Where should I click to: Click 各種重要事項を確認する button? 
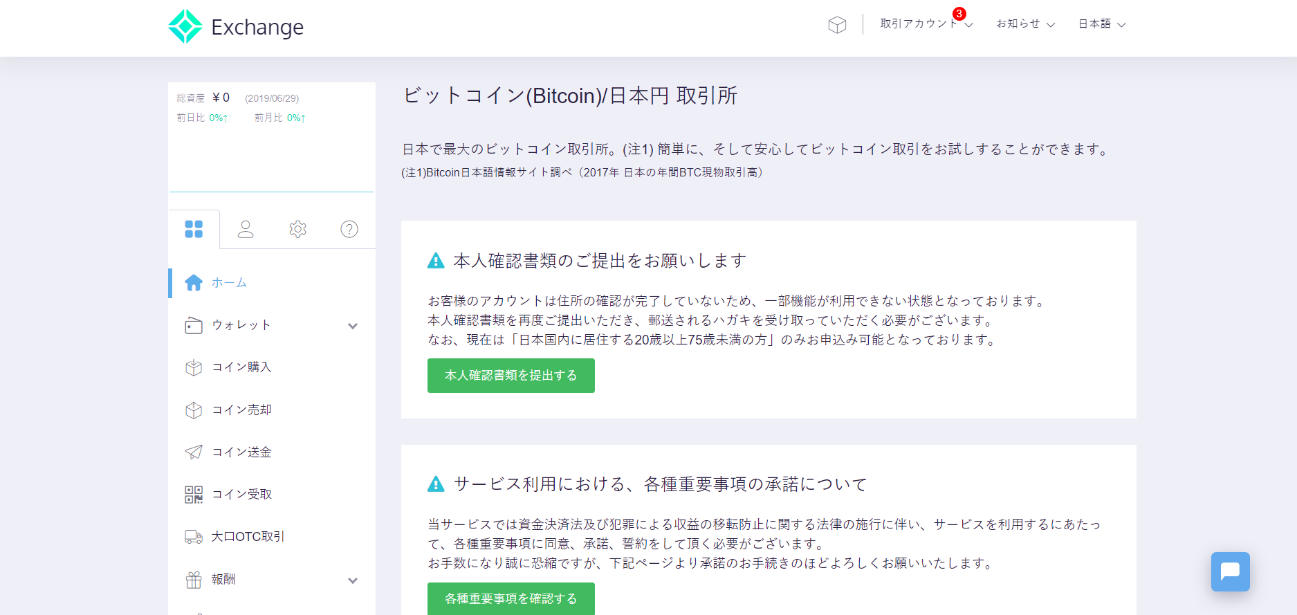[511, 599]
